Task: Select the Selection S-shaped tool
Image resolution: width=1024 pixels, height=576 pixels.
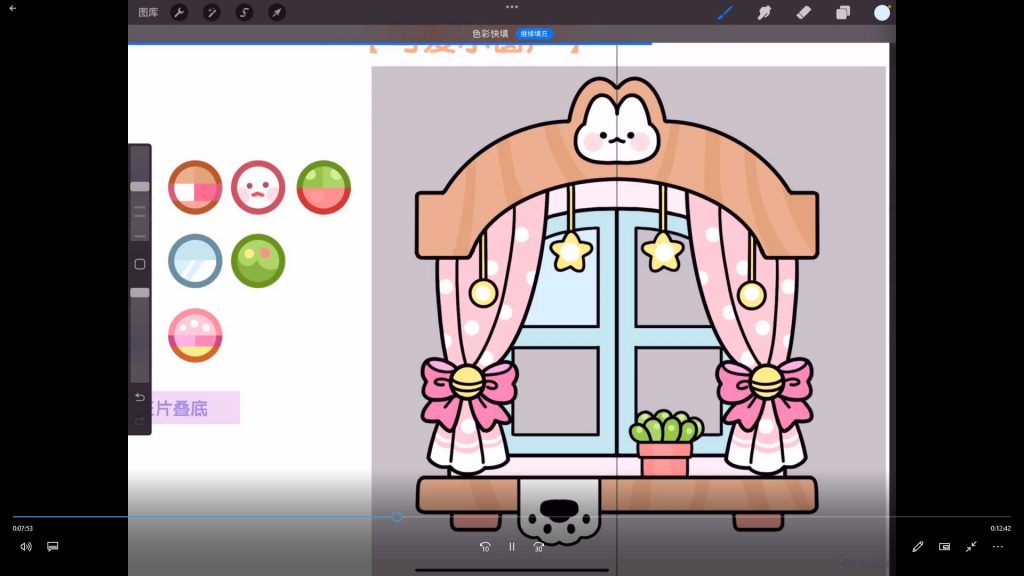Action: tap(244, 13)
